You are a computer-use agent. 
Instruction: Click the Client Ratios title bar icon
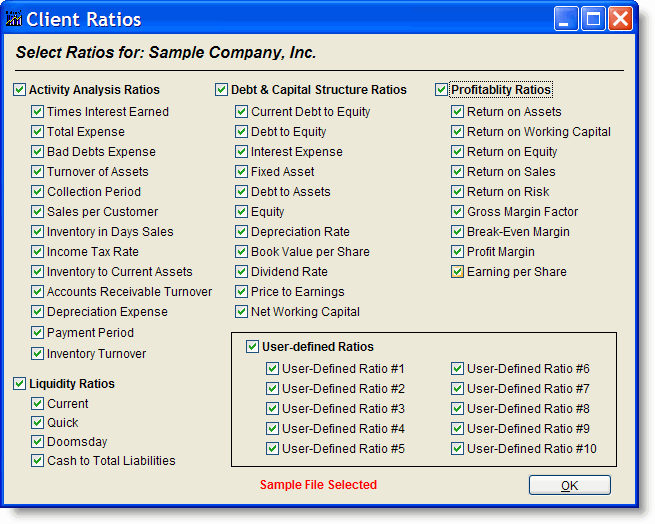coord(13,19)
